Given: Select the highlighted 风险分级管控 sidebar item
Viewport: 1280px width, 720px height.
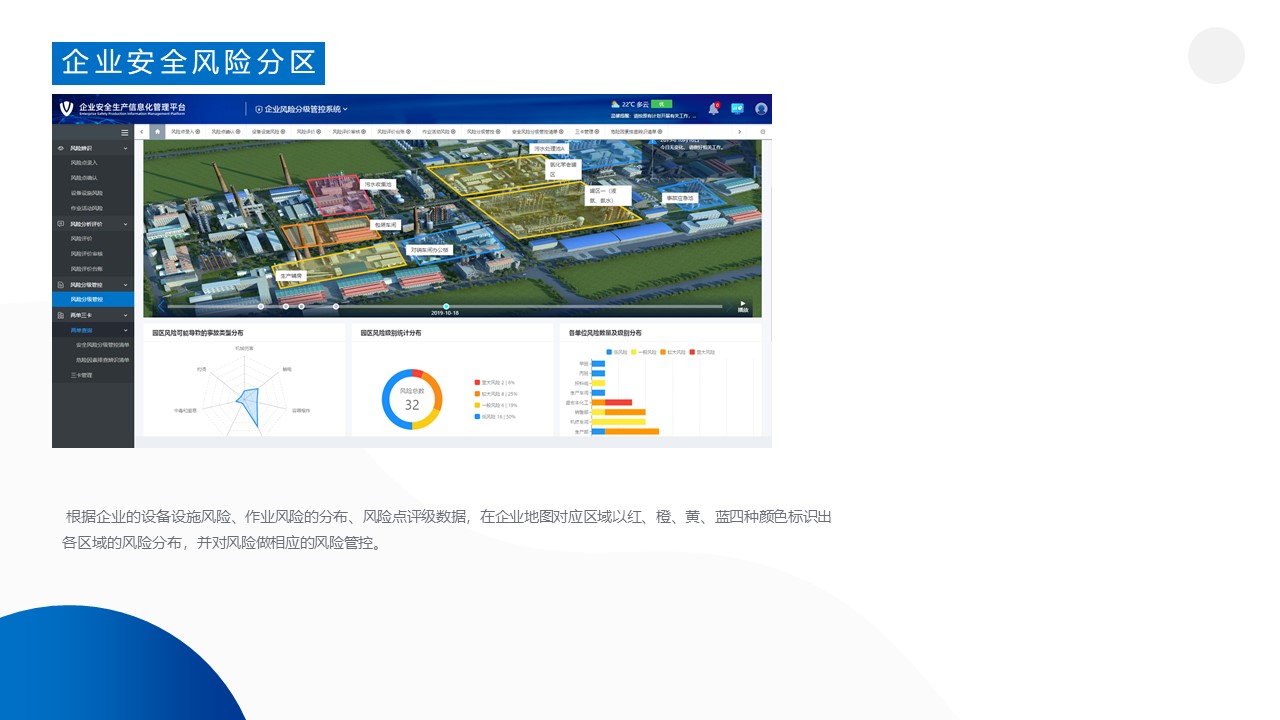Looking at the screenshot, I should [93, 299].
